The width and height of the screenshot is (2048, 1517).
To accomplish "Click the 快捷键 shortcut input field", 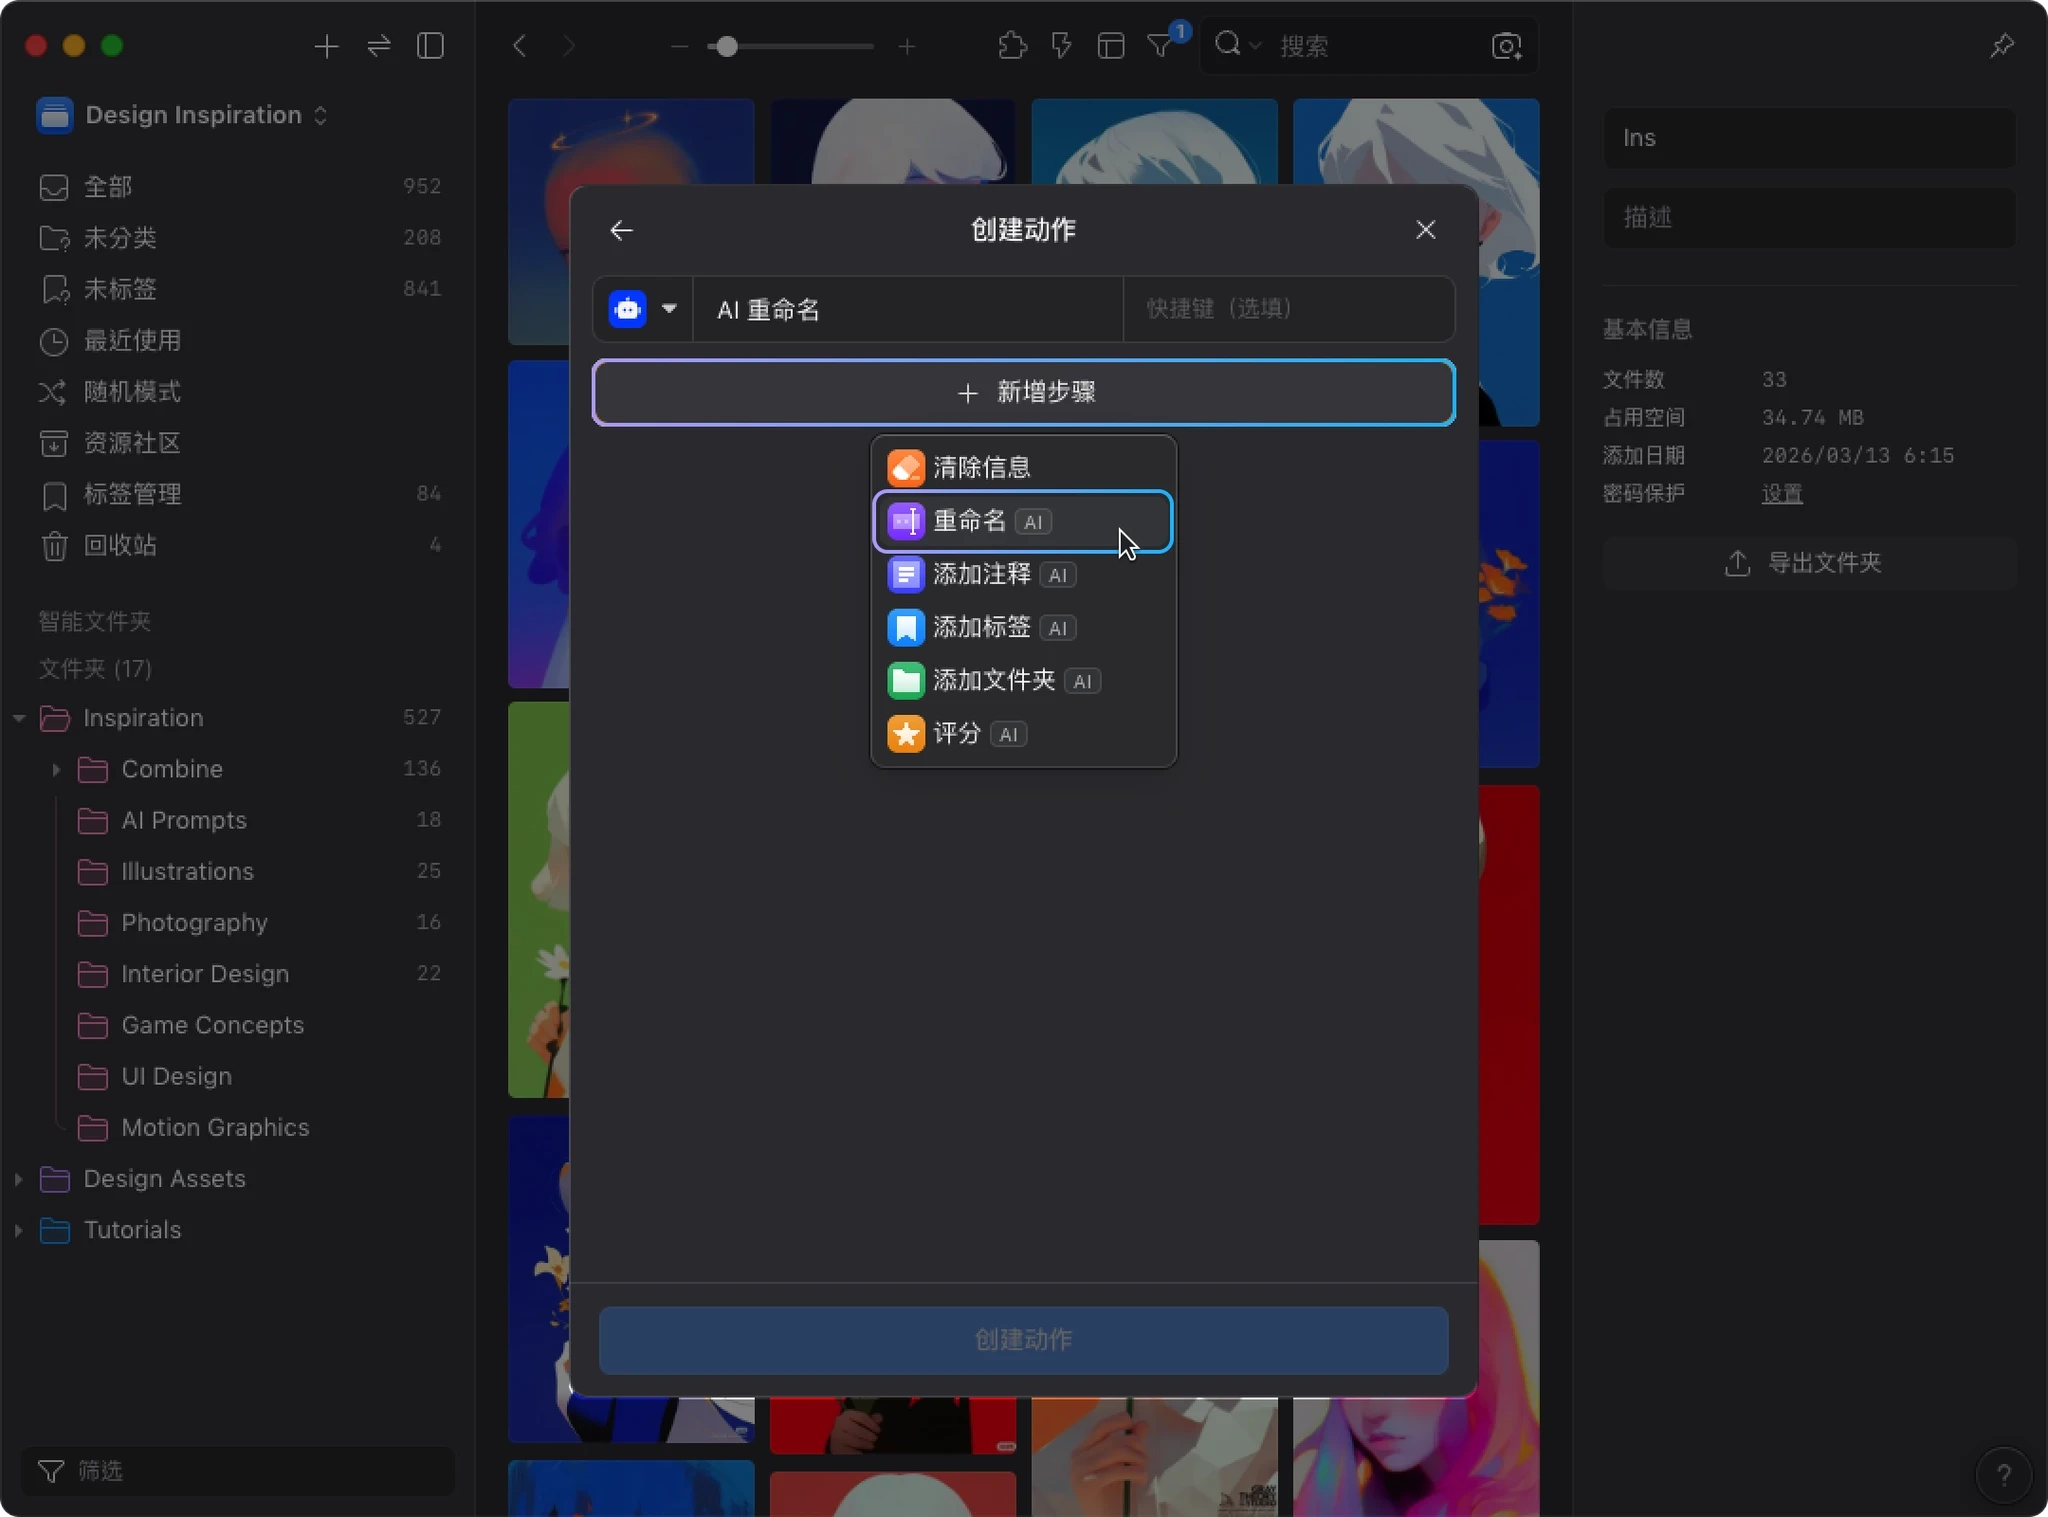I will 1287,309.
